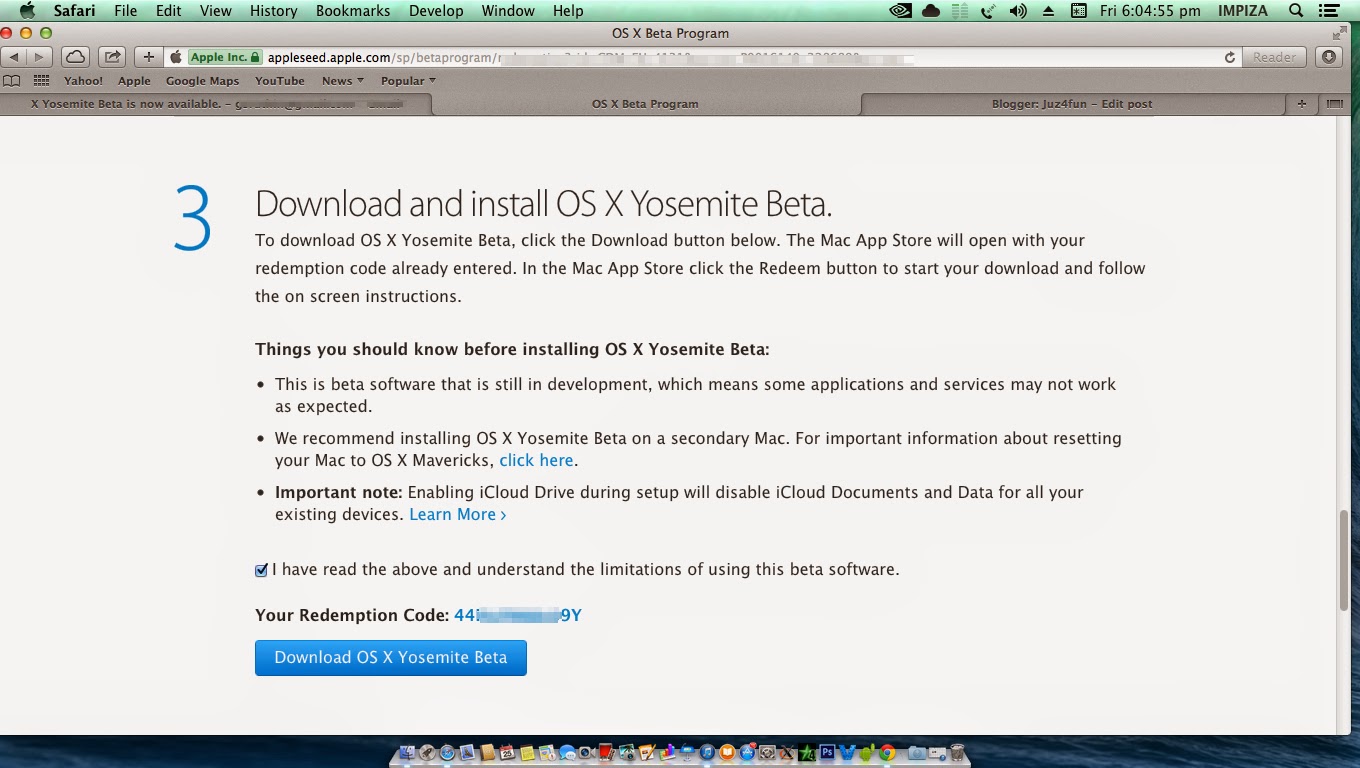This screenshot has width=1360, height=768.
Task: Click the phone handset menu bar icon
Action: point(988,11)
